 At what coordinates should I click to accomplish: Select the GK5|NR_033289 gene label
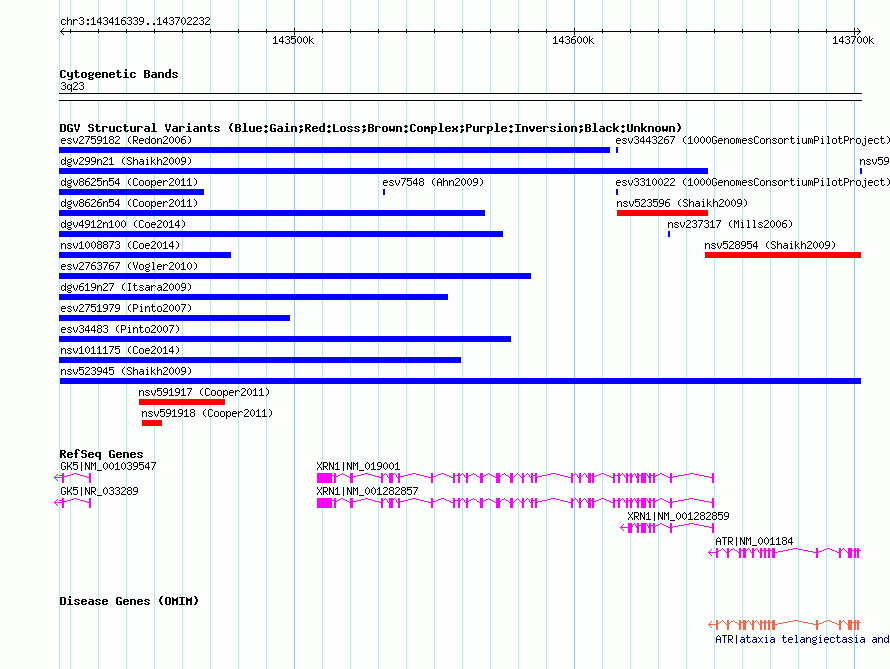[99, 491]
